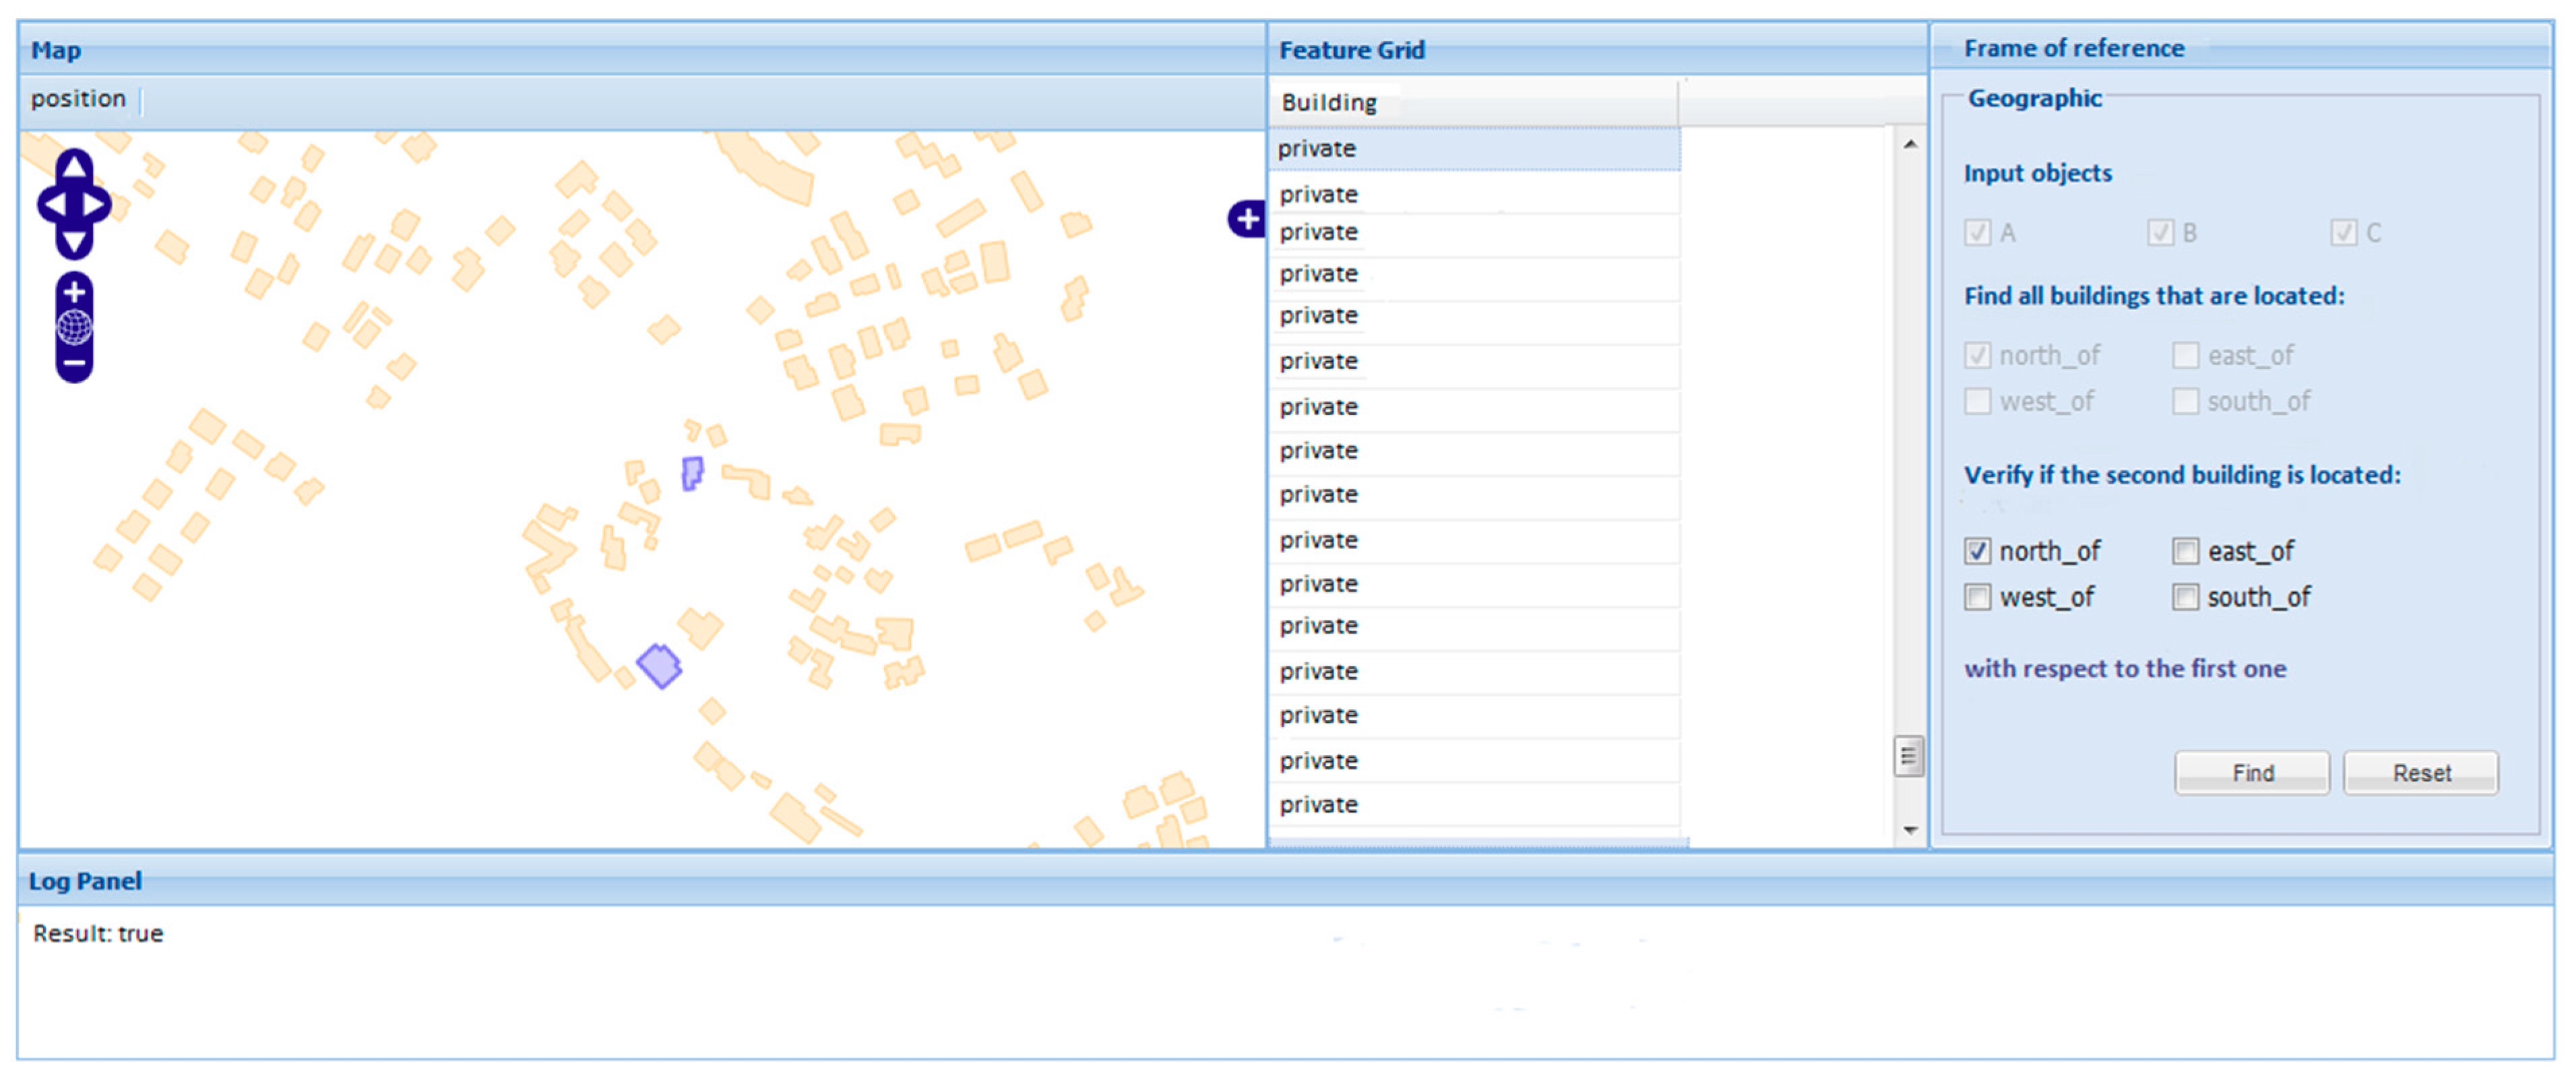Zoom to full extent with globe icon

(74, 327)
